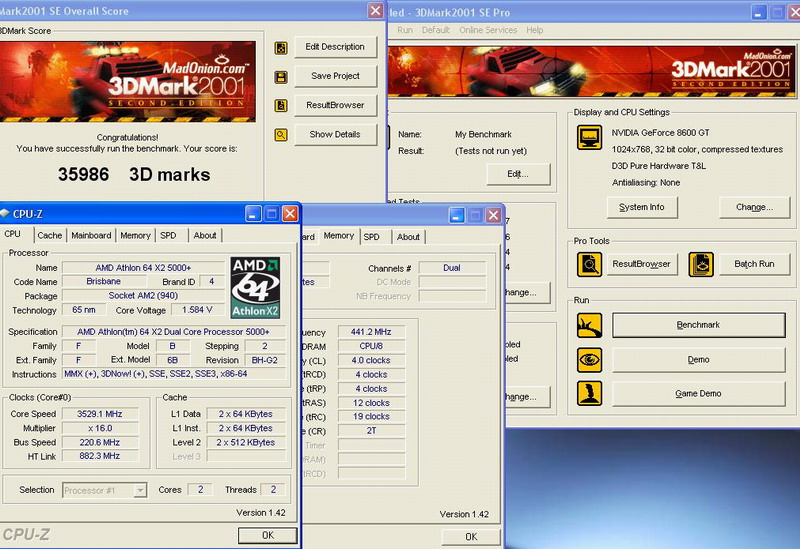
Task: Click the Save Project button
Action: click(335, 76)
